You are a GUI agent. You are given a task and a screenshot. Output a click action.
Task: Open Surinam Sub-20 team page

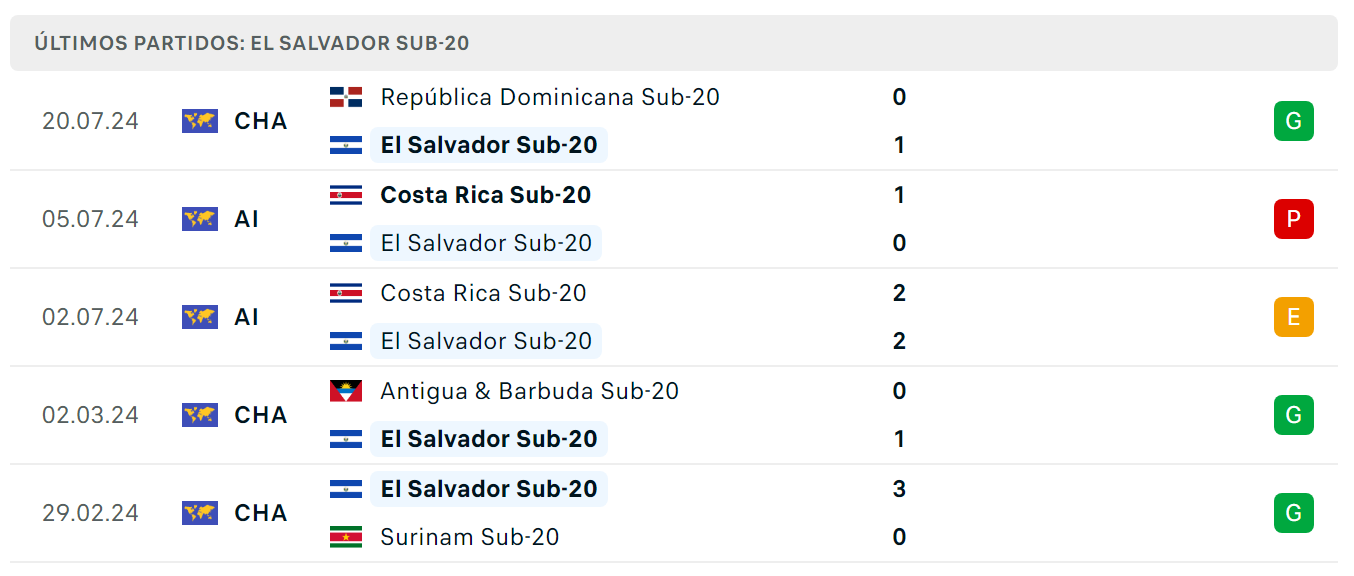[x=470, y=537]
